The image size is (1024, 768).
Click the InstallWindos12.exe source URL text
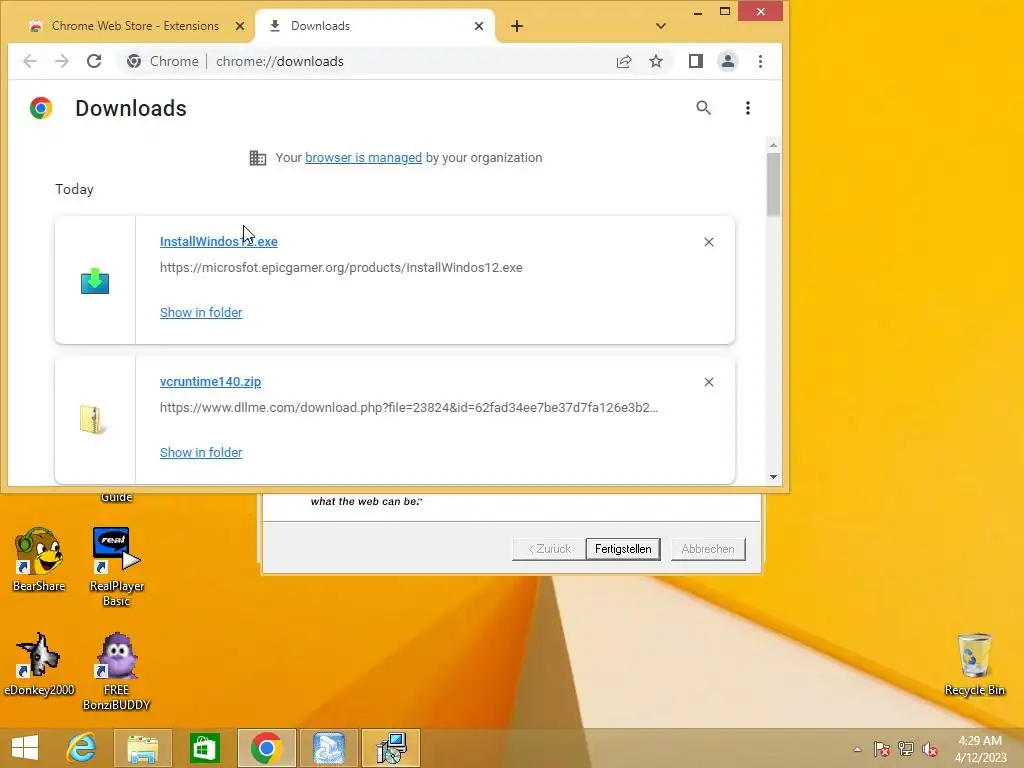[x=341, y=268]
